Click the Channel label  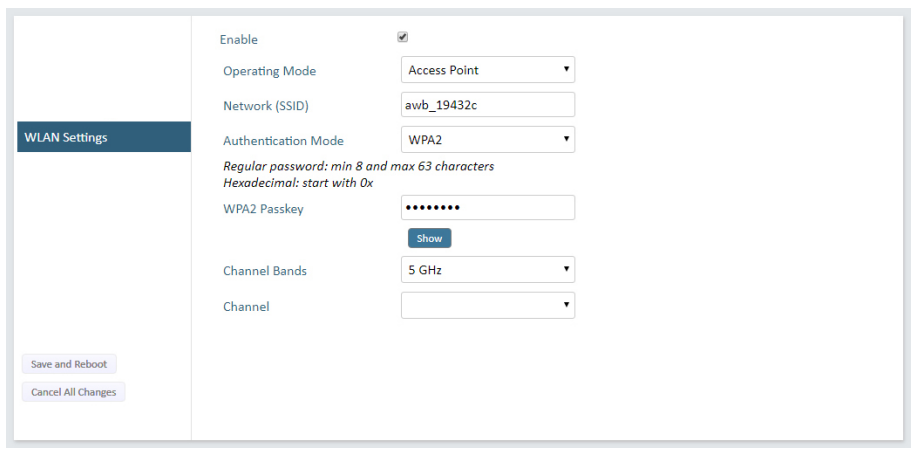246,306
